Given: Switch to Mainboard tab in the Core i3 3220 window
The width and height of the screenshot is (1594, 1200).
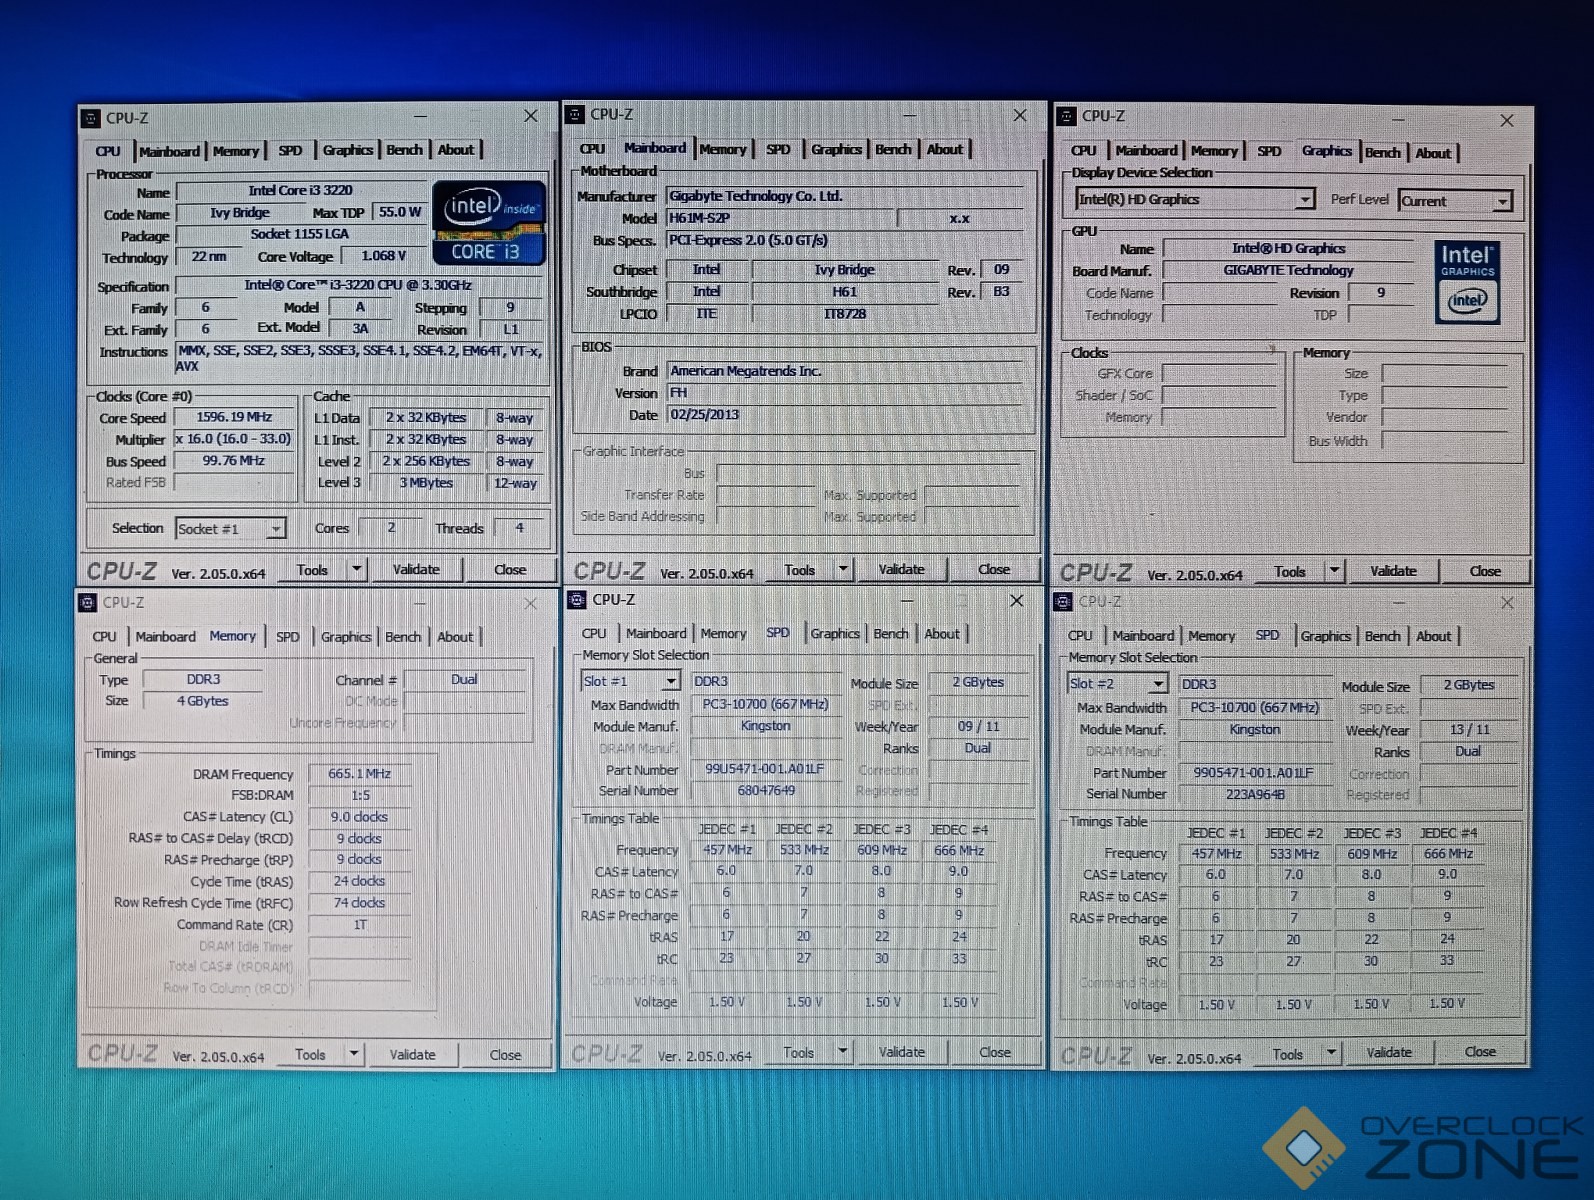Looking at the screenshot, I should point(169,151).
